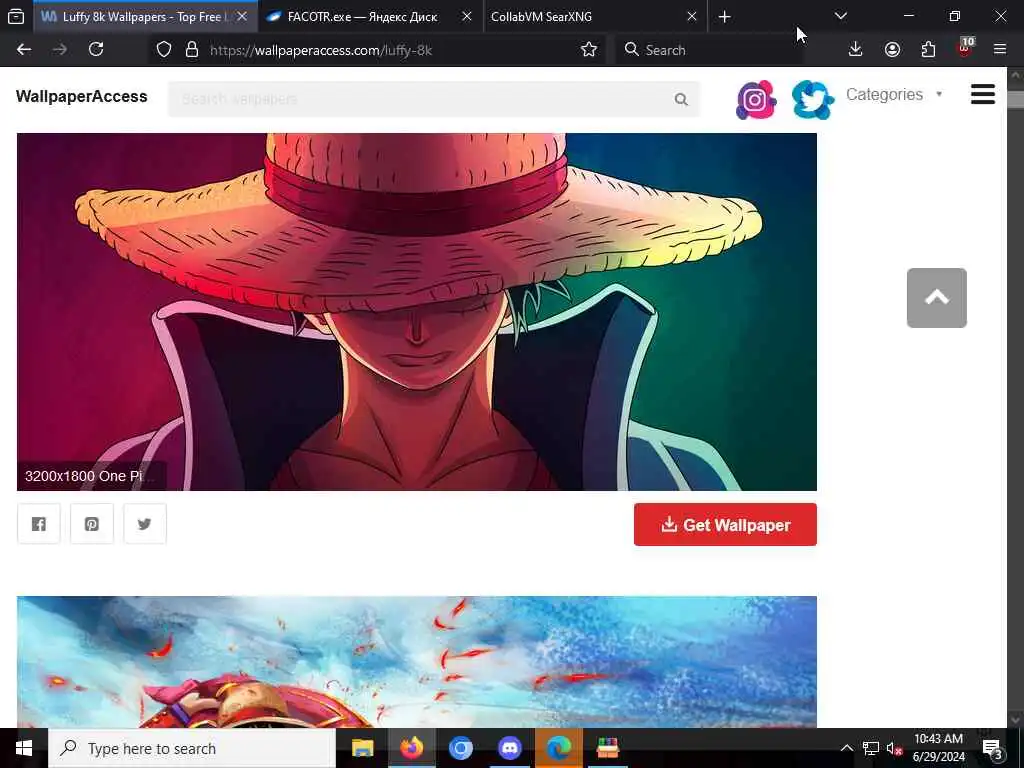1024x768 pixels.
Task: Open the clock showing 10:43 AM
Action: [x=938, y=748]
